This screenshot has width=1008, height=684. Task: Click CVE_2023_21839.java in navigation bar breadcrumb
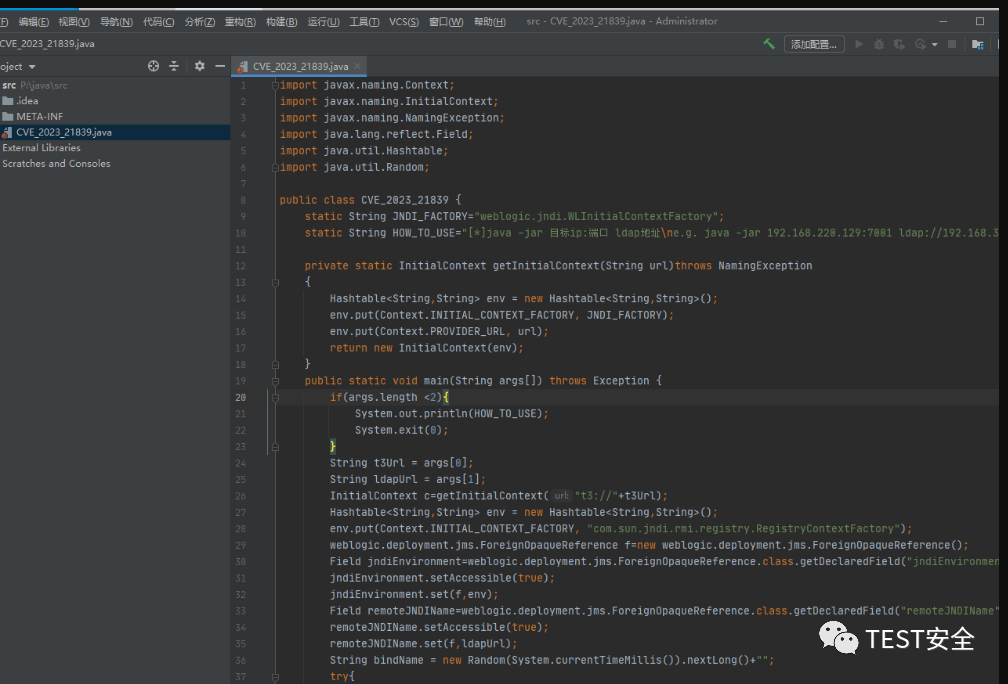click(x=47, y=44)
